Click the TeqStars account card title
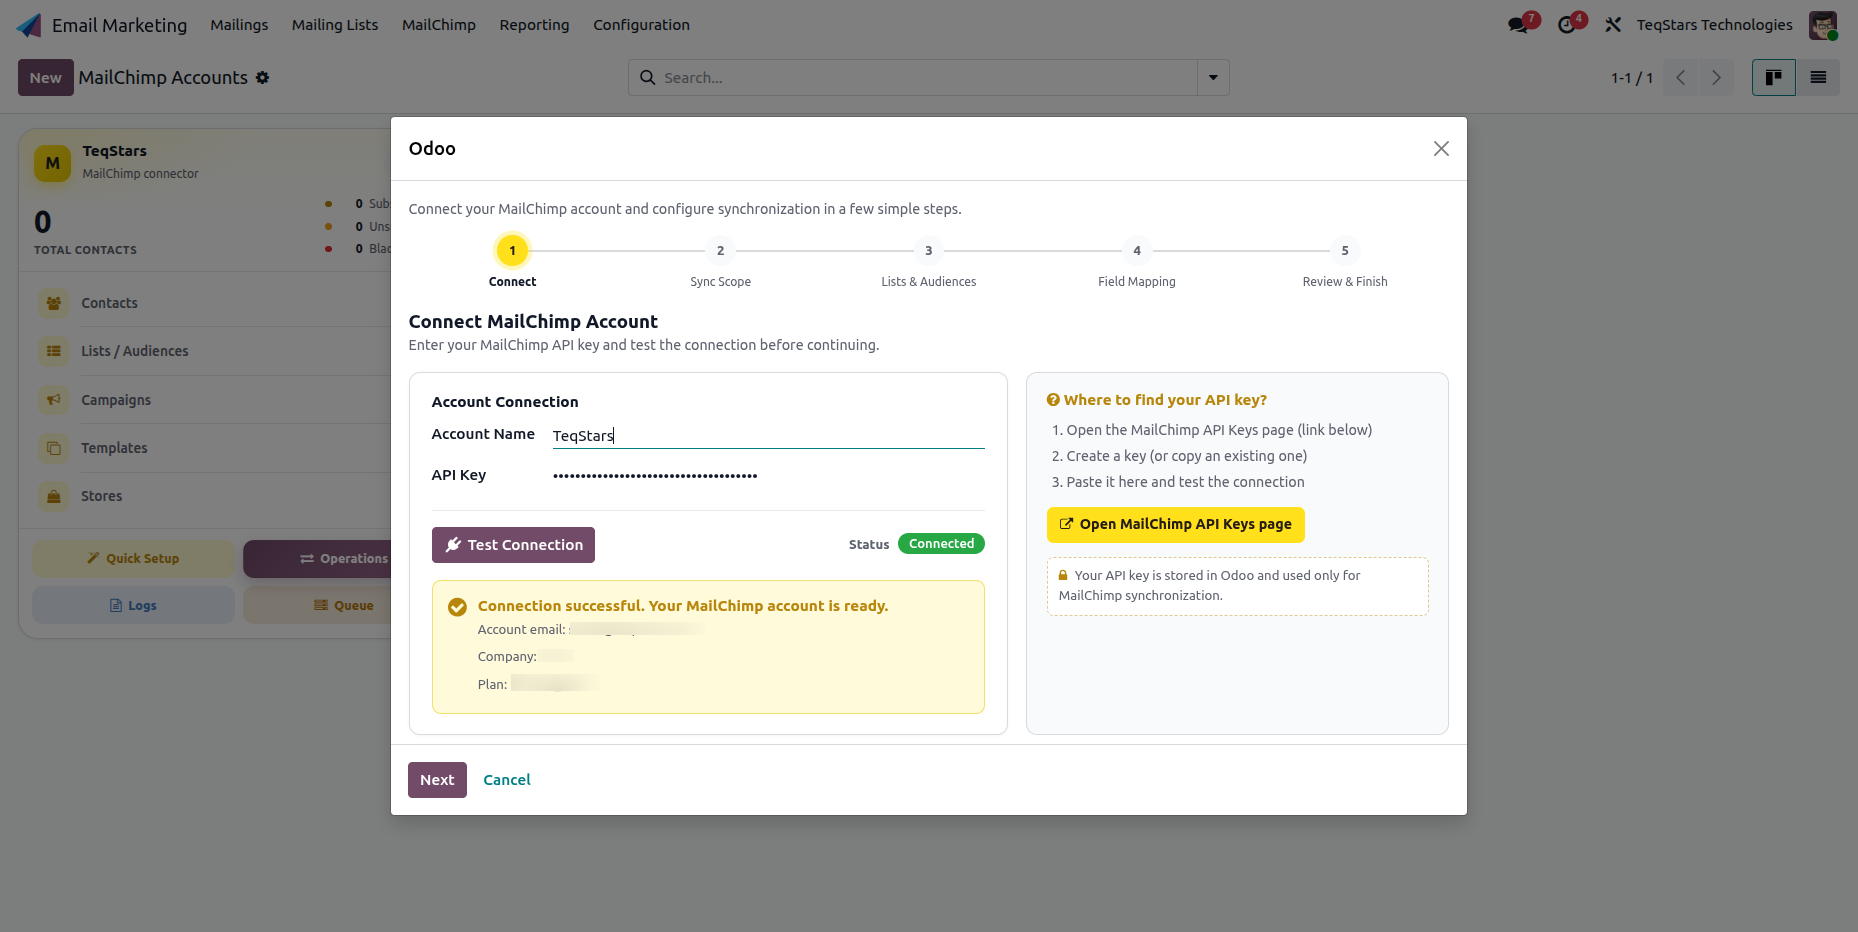1858x932 pixels. [114, 151]
